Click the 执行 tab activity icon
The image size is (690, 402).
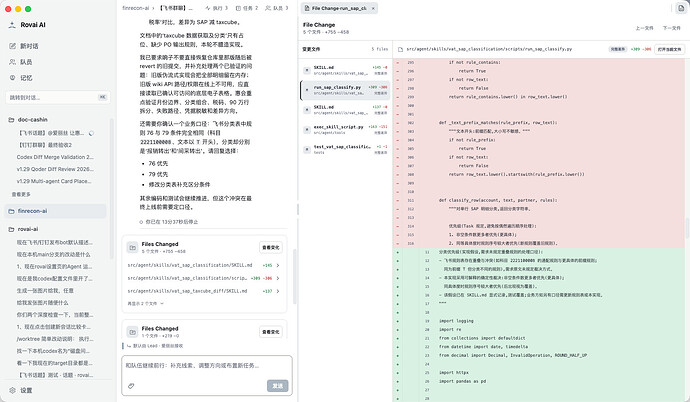coord(208,8)
